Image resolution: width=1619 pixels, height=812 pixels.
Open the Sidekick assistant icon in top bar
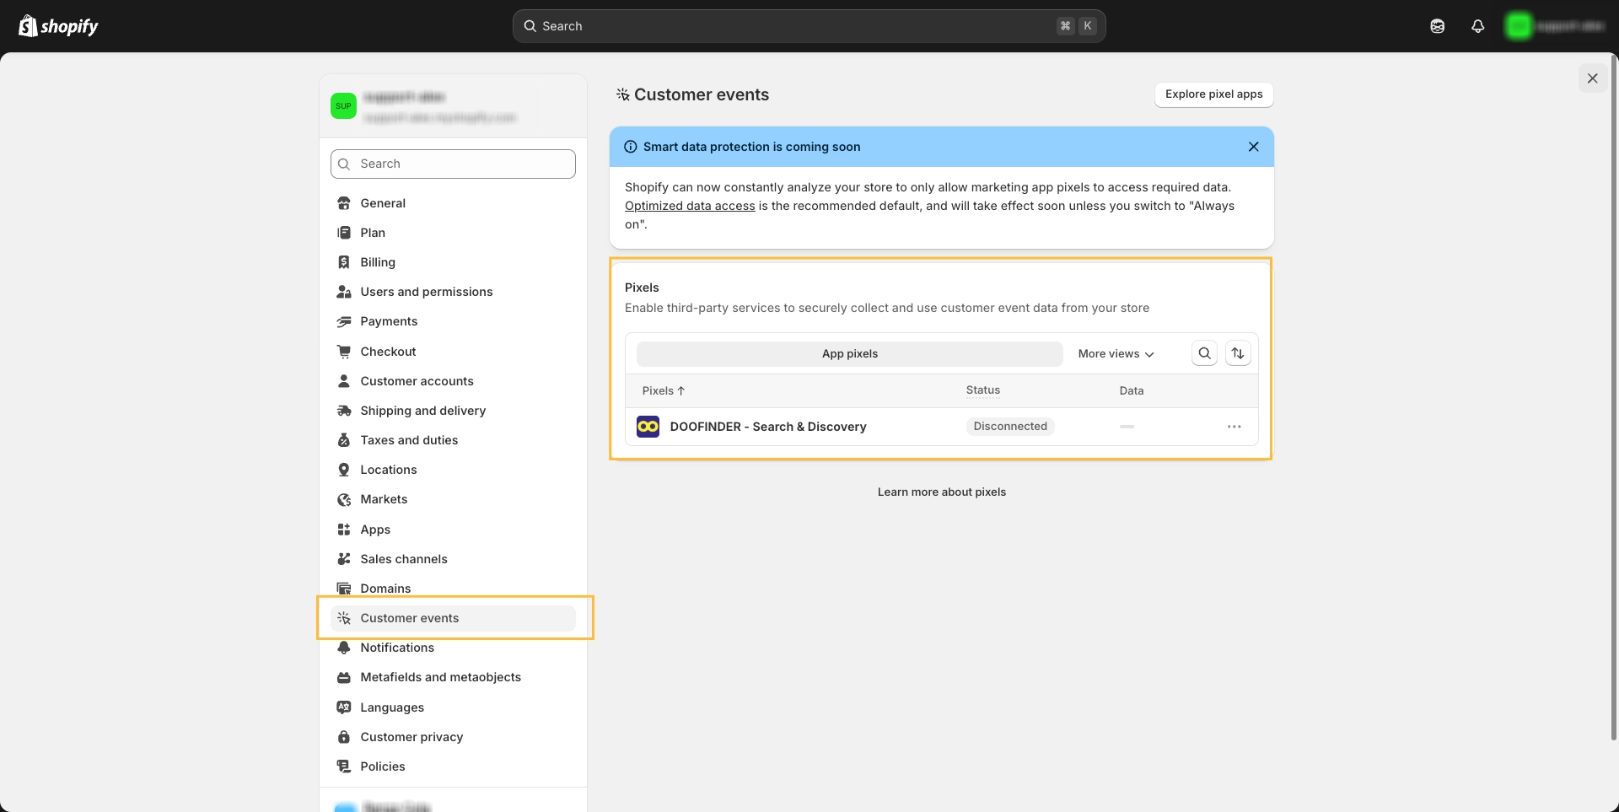tap(1437, 26)
